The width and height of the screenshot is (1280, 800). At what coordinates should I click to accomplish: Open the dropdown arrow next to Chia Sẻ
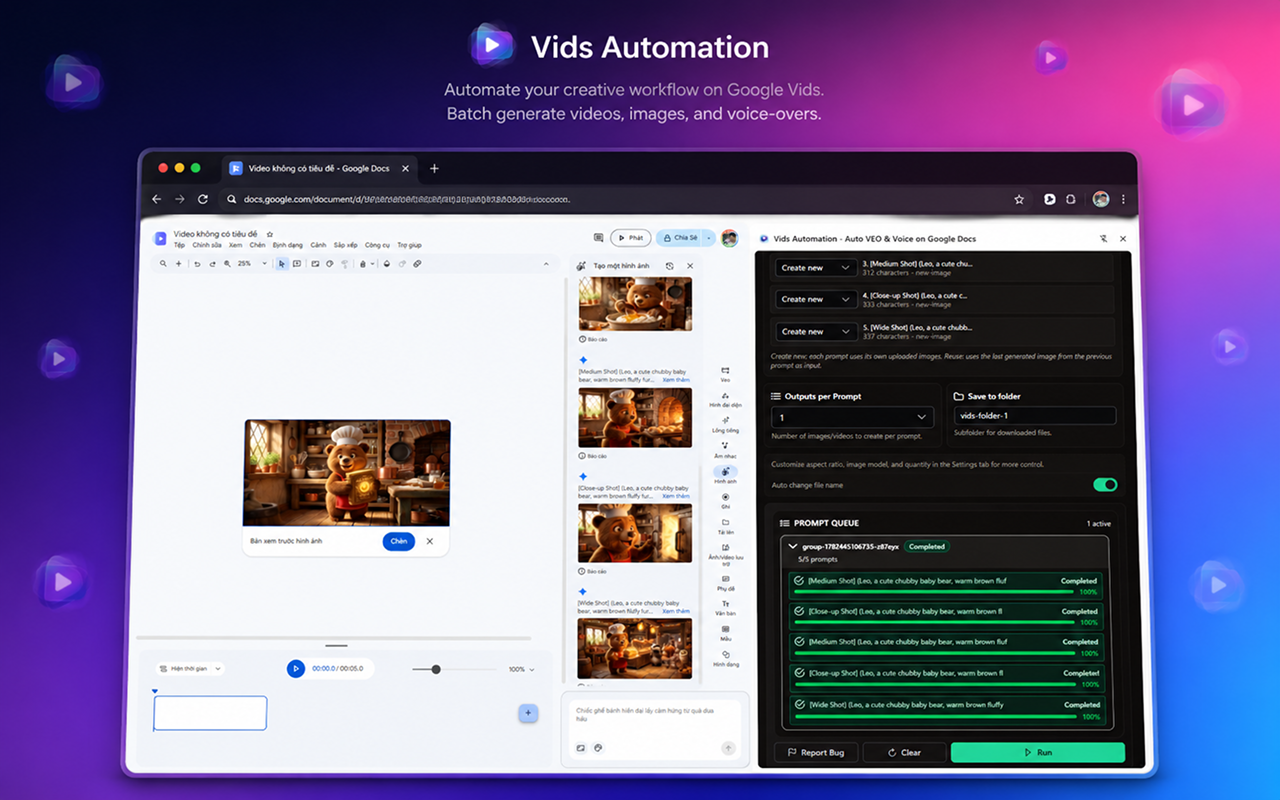click(x=709, y=238)
